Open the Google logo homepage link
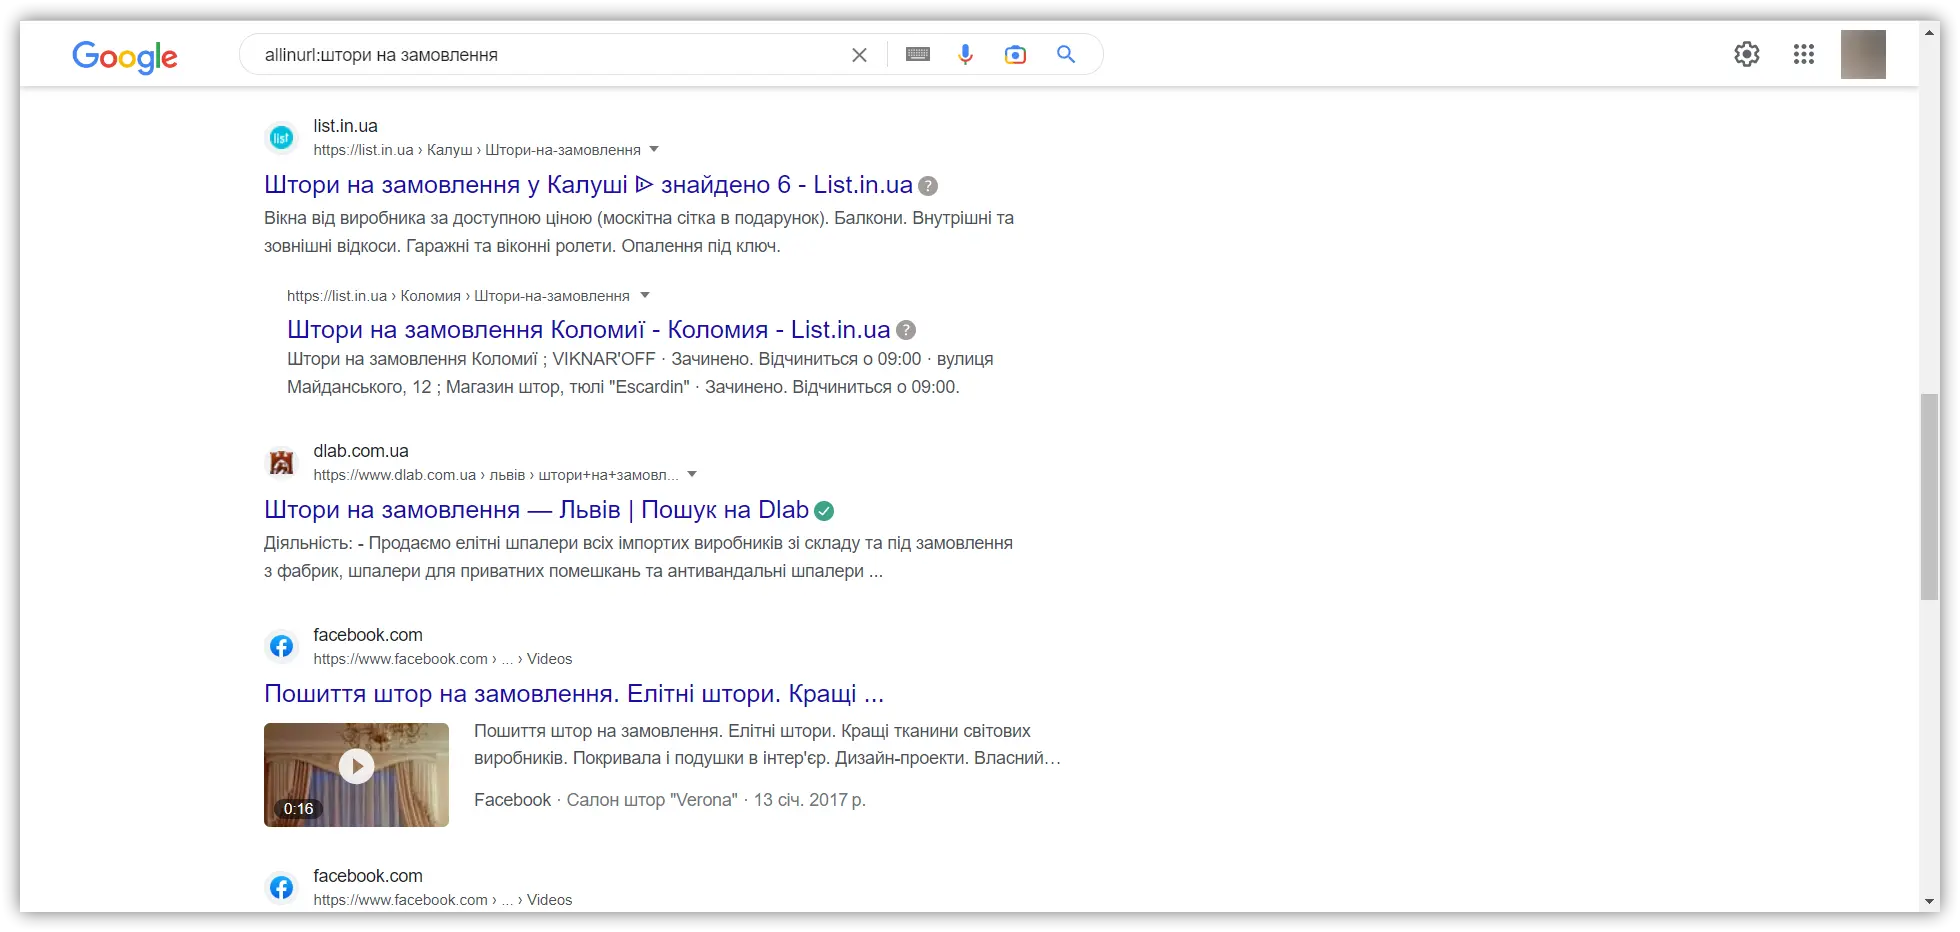The image size is (1960, 932). 125,56
